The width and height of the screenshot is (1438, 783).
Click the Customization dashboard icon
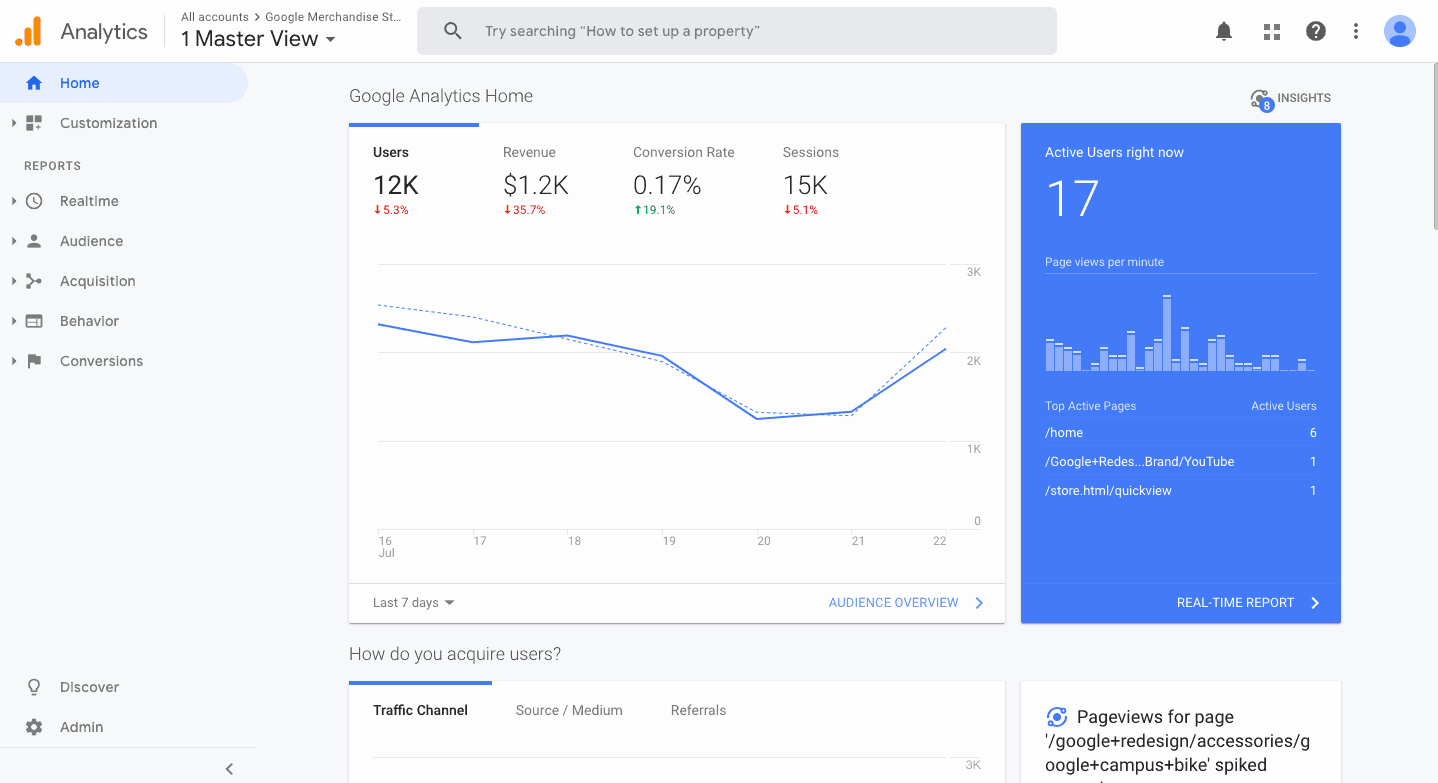pyautogui.click(x=34, y=123)
